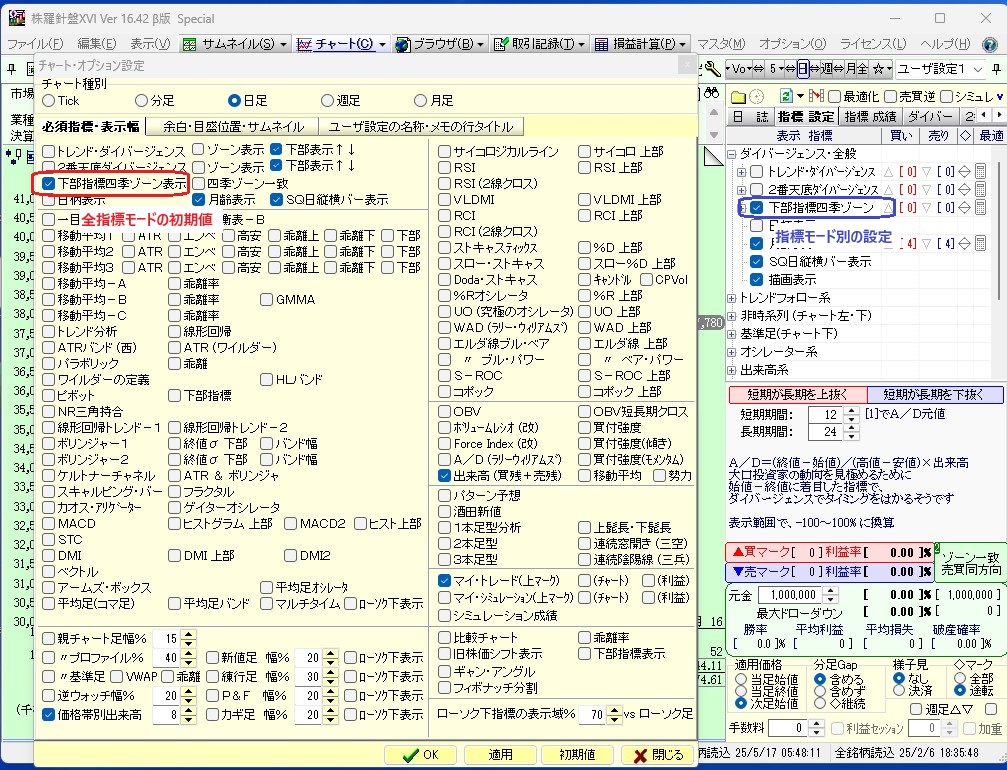Screen dimensions: 1007x770
Task: Expand 基準足(チャート下) tree node
Action: (x=731, y=334)
